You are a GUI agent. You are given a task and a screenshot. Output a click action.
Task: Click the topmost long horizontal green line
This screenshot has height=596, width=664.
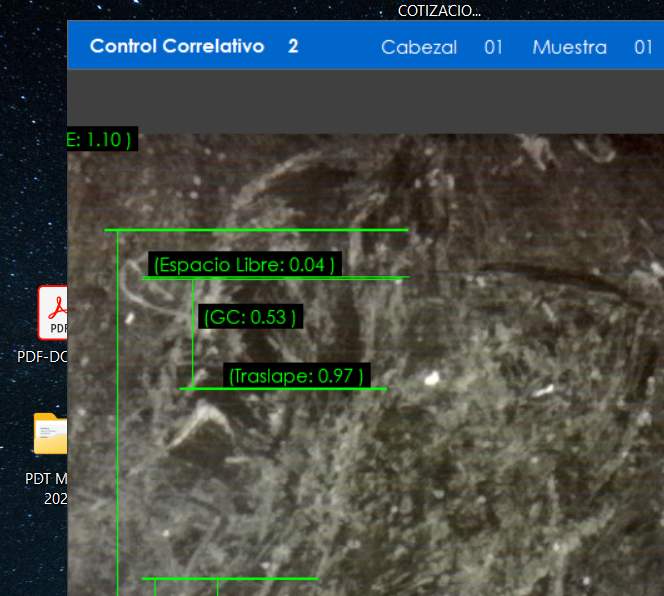click(x=260, y=230)
